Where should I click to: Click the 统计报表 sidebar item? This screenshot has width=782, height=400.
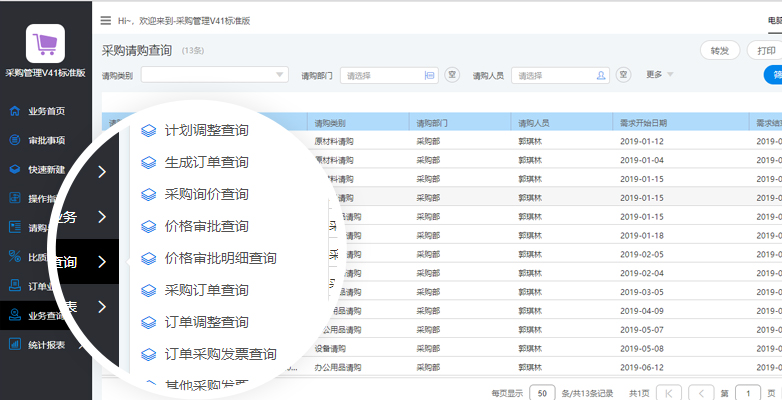(x=45, y=345)
